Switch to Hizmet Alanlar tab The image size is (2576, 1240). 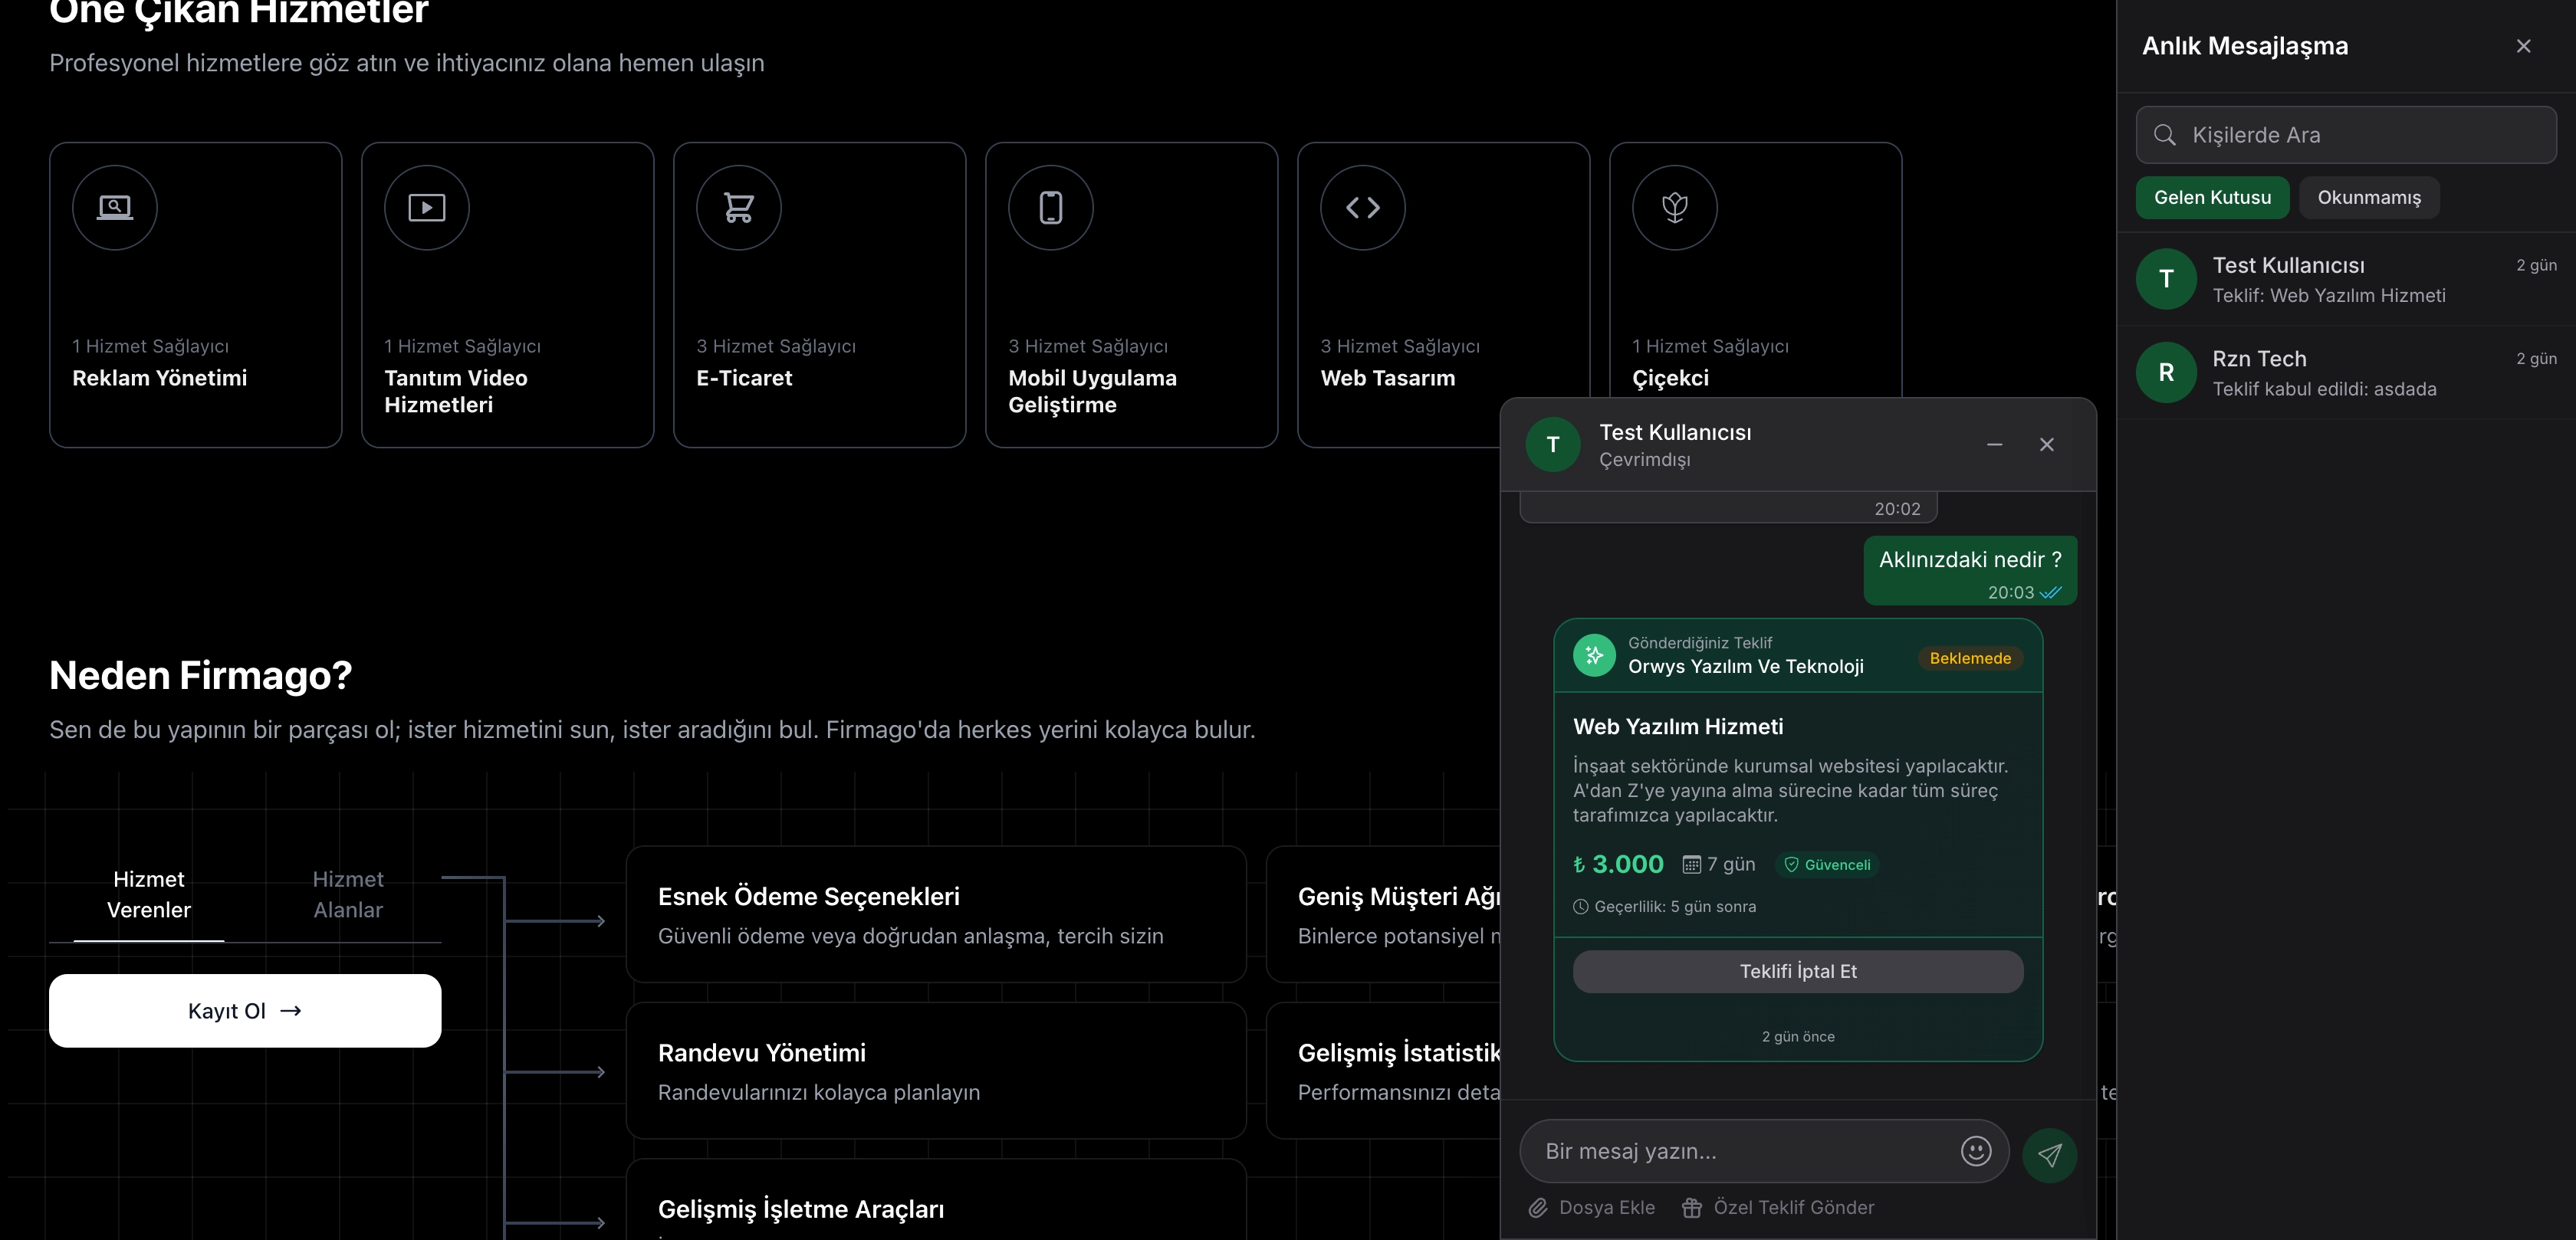pyautogui.click(x=347, y=894)
